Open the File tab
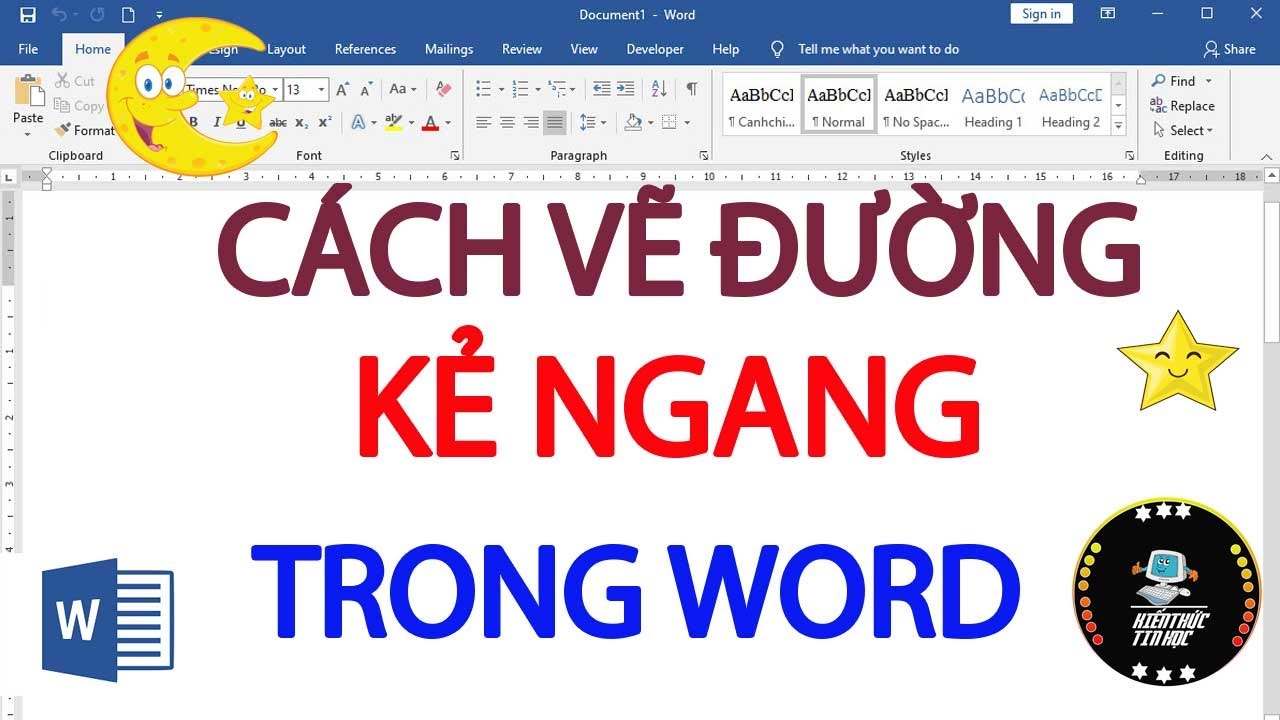This screenshot has width=1280, height=720. pyautogui.click(x=28, y=49)
